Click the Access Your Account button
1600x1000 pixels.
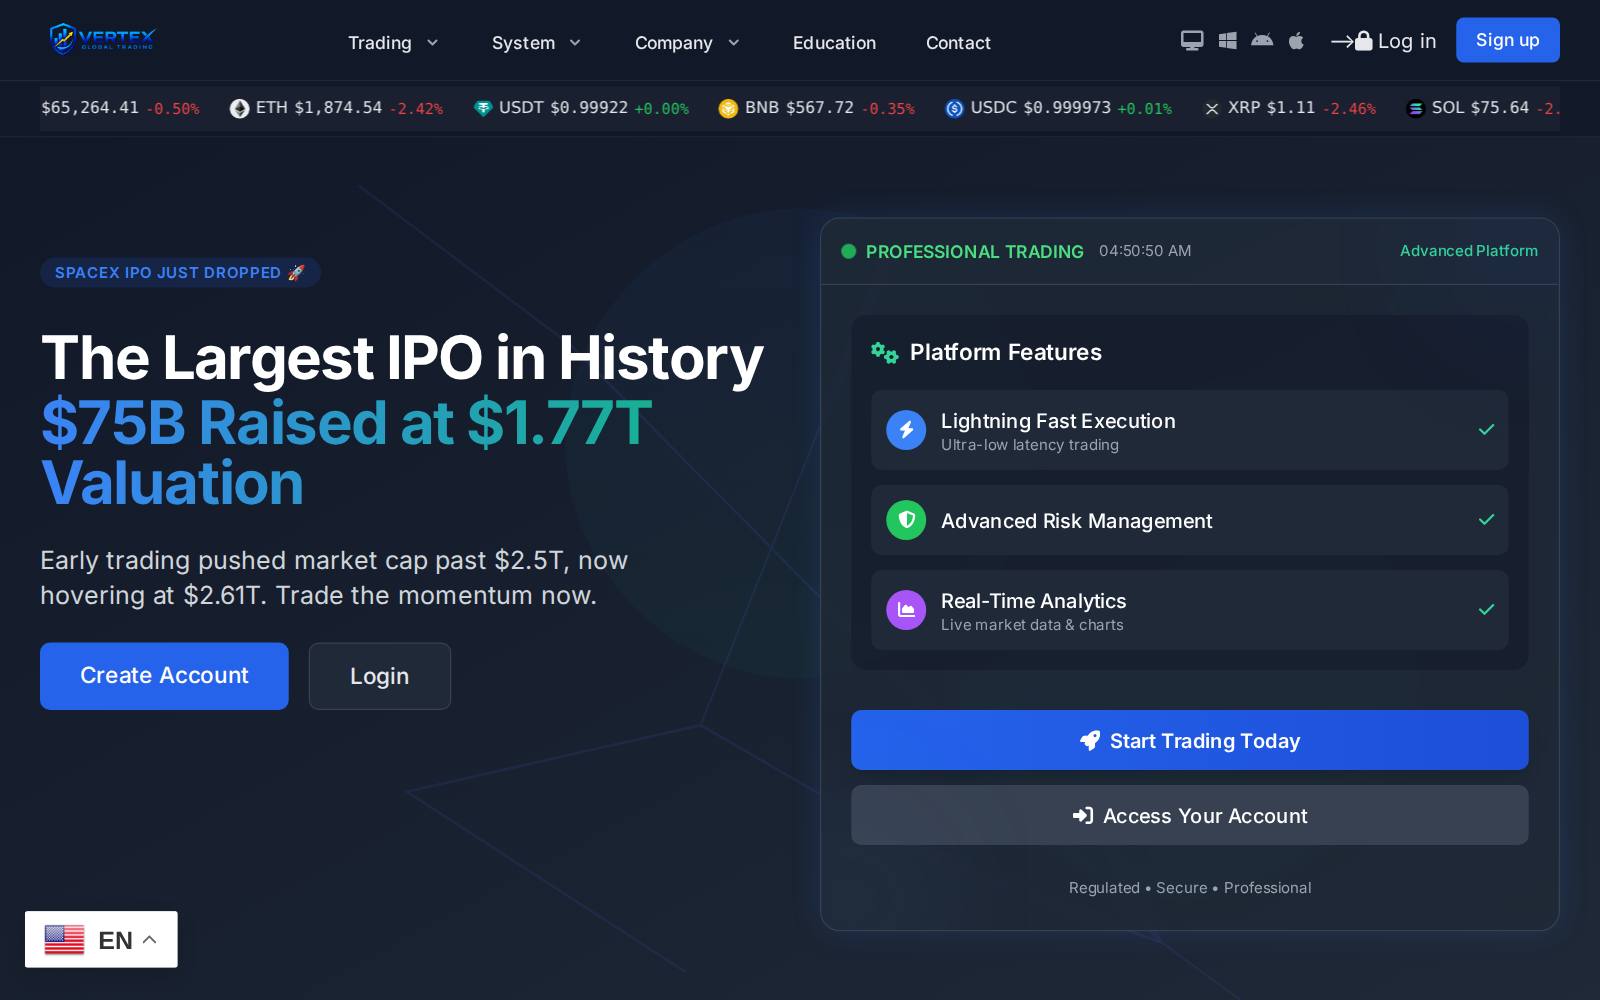[x=1189, y=815]
